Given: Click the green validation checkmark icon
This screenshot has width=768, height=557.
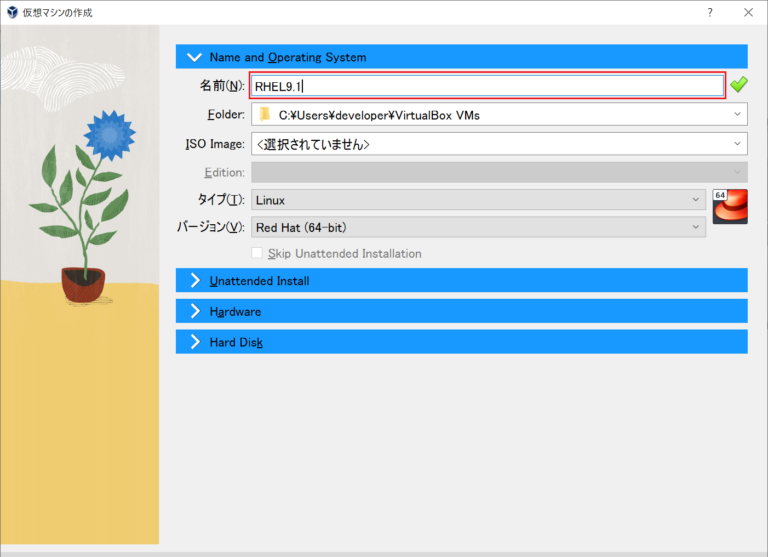Looking at the screenshot, I should 738,85.
